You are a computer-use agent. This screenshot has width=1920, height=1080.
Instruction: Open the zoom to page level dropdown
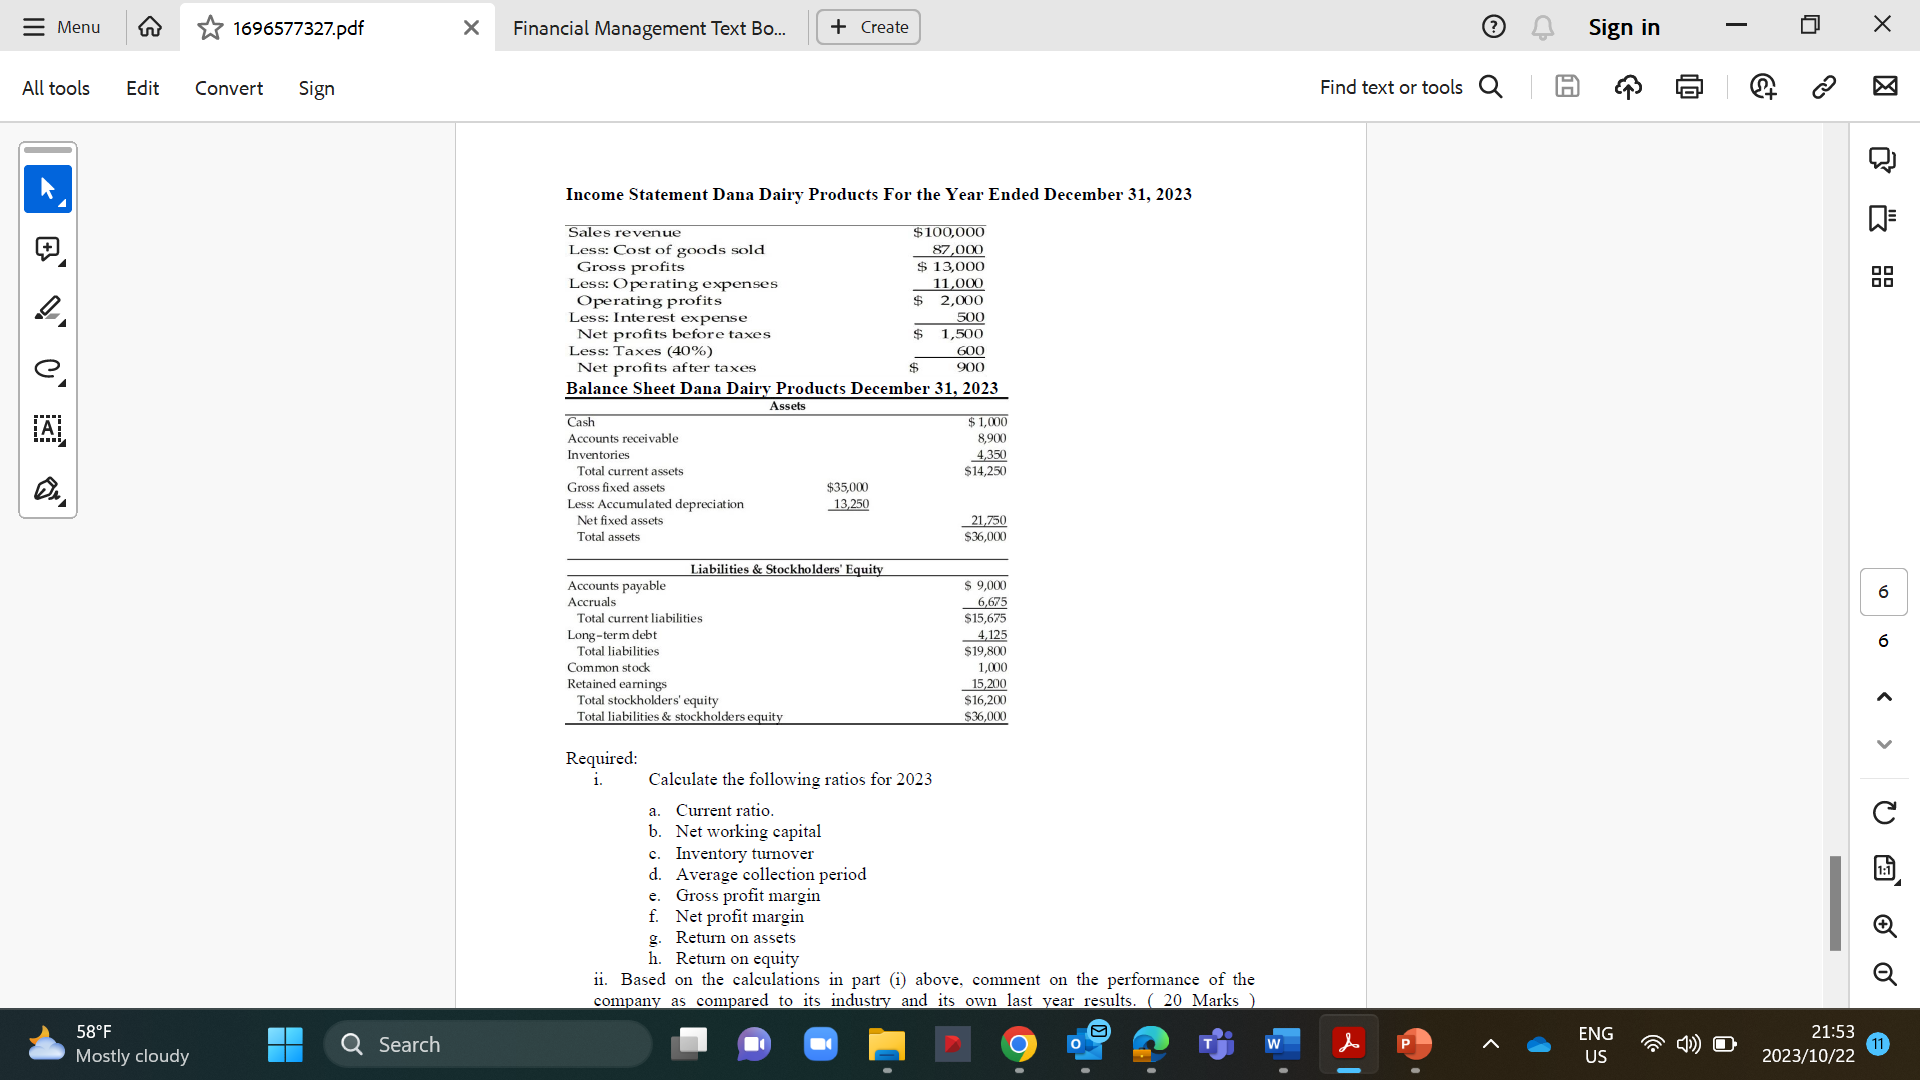(x=1884, y=868)
